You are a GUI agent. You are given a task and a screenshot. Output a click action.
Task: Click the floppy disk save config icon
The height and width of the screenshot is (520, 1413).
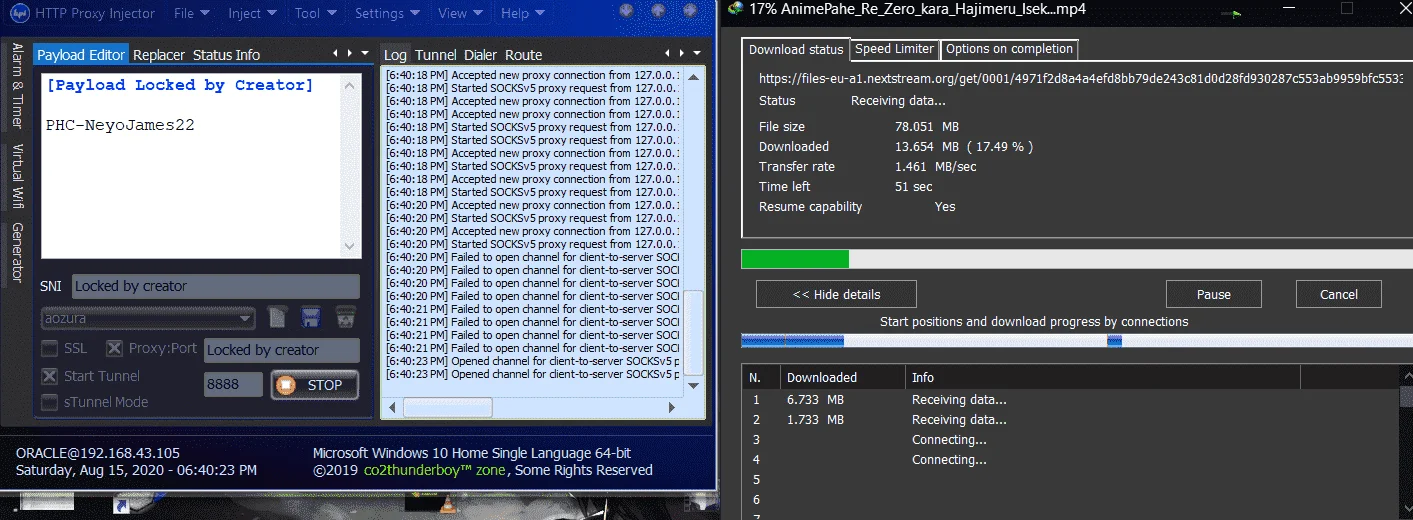(311, 318)
